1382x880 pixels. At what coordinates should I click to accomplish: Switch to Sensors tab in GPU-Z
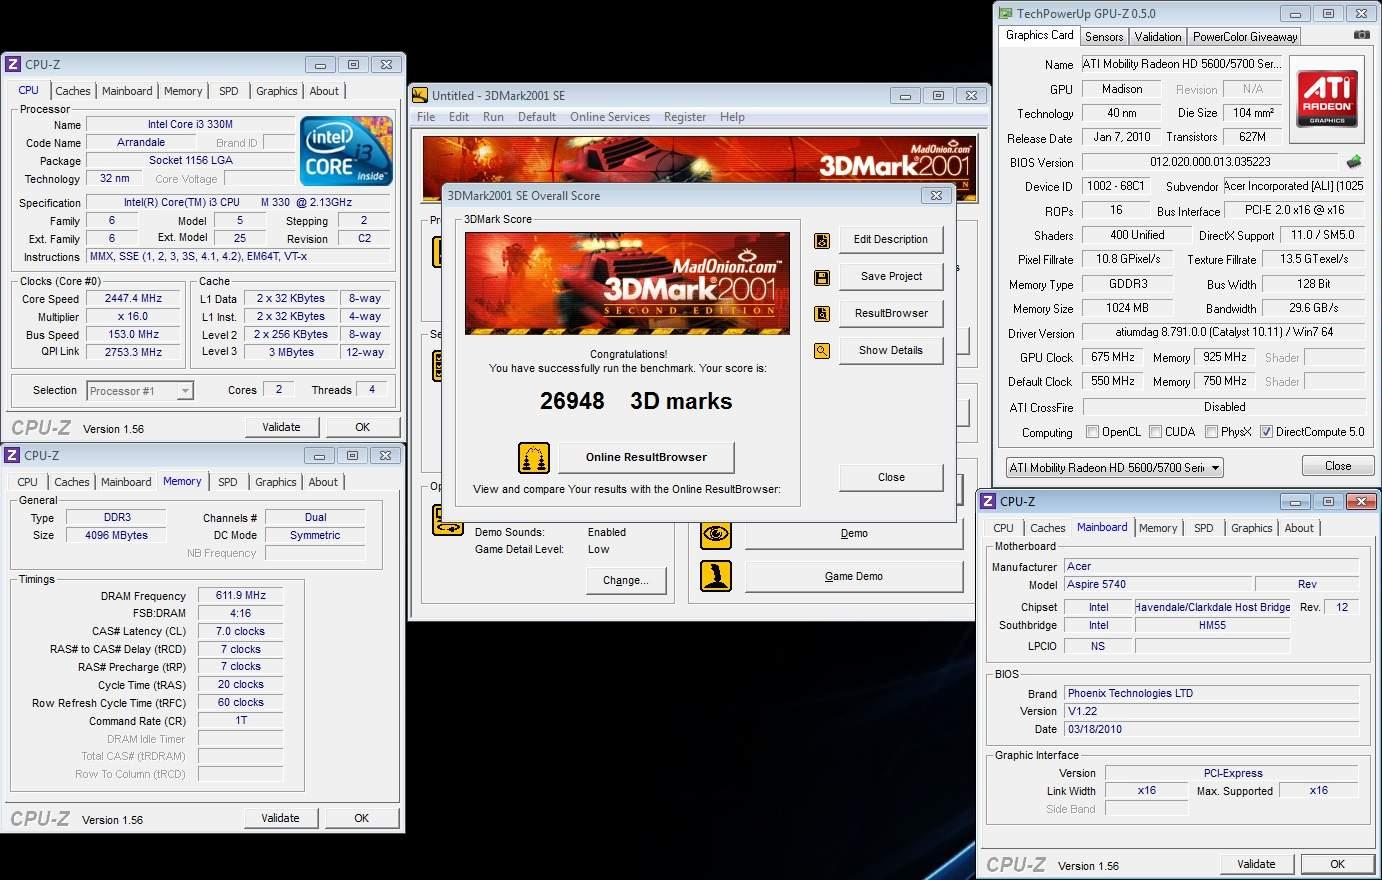(x=1104, y=37)
